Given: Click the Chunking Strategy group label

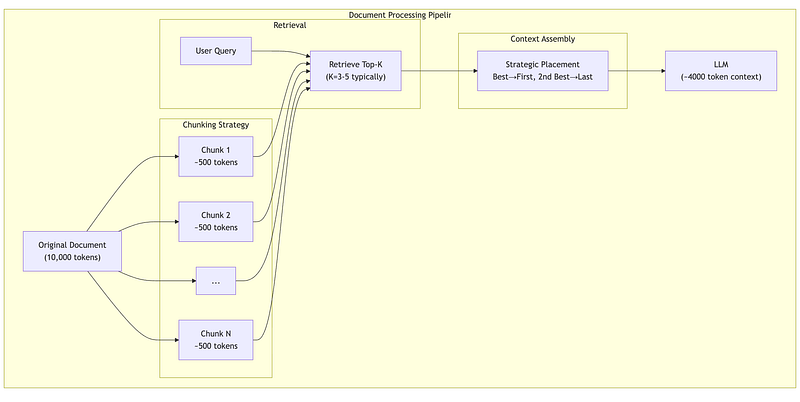Looking at the screenshot, I should 216,124.
